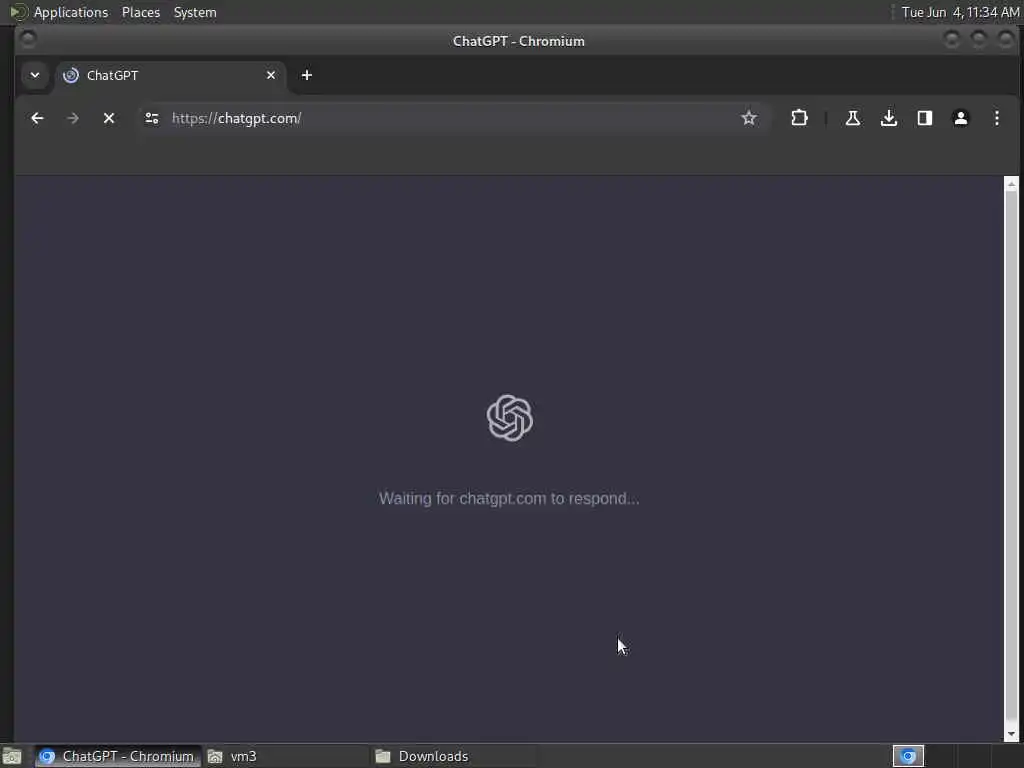Image resolution: width=1024 pixels, height=768 pixels.
Task: Click the workspace switcher in bottom panel
Action: coord(908,756)
